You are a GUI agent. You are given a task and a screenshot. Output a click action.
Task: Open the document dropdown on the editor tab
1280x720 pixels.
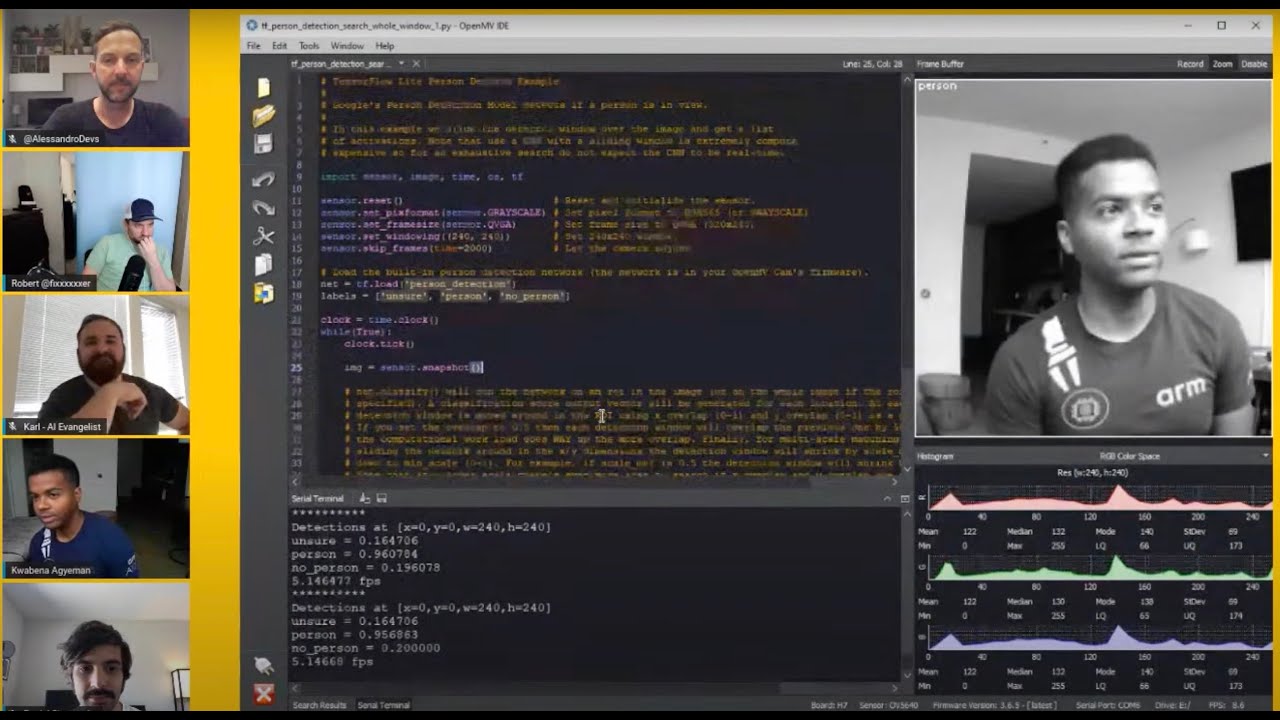point(400,64)
